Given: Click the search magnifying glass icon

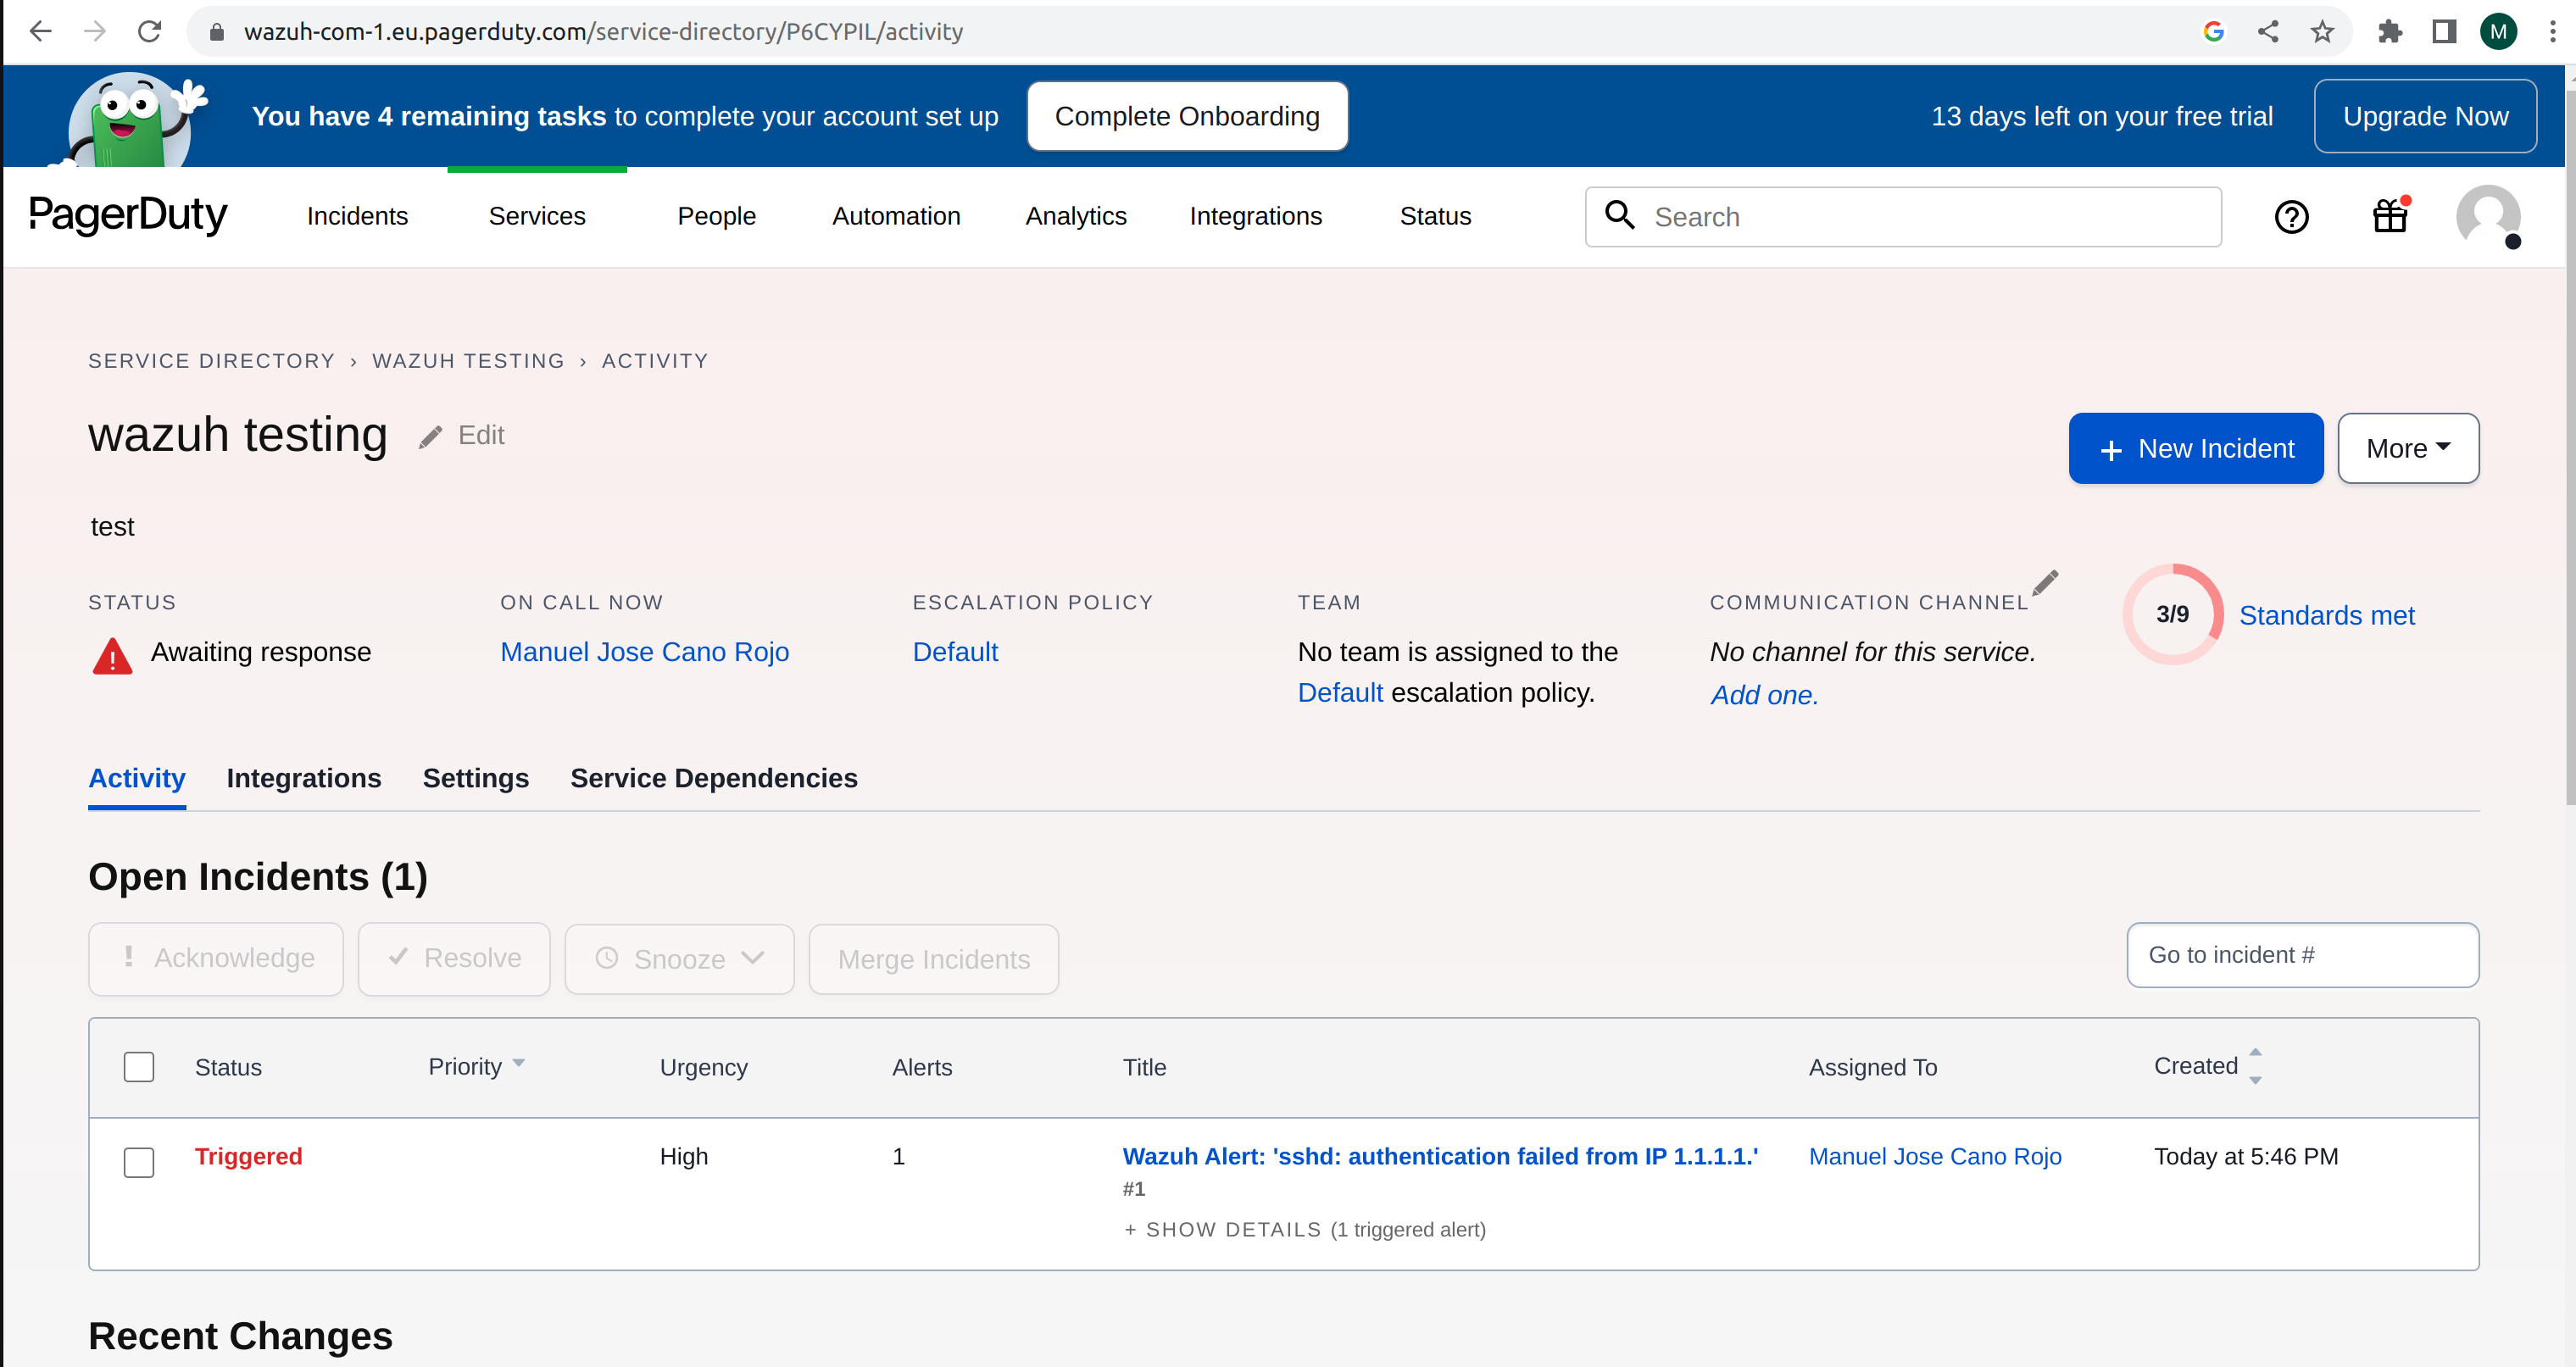Looking at the screenshot, I should [x=1620, y=216].
